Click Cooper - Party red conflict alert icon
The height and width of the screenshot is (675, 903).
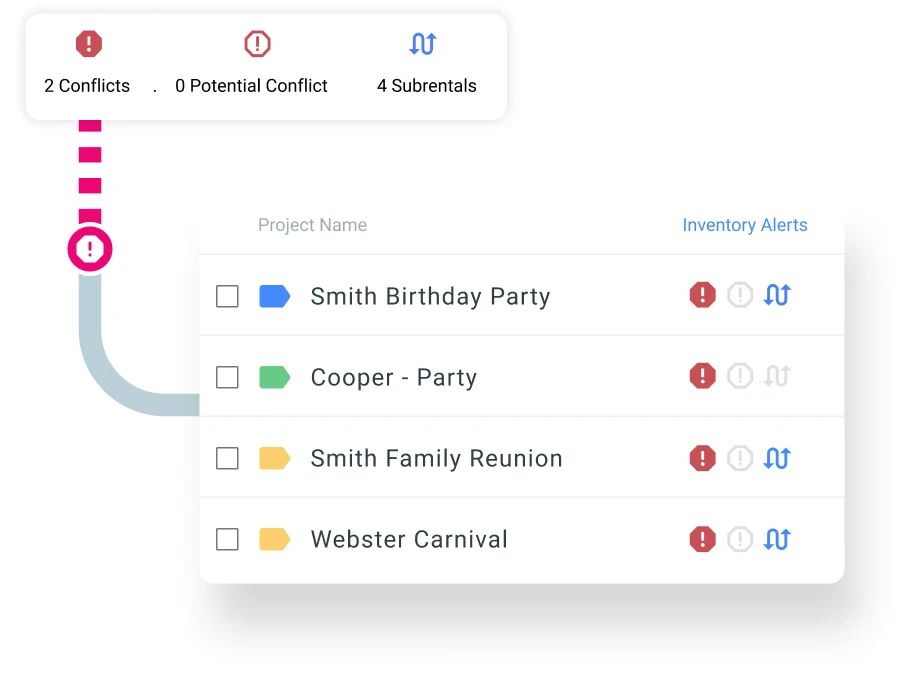click(x=703, y=376)
